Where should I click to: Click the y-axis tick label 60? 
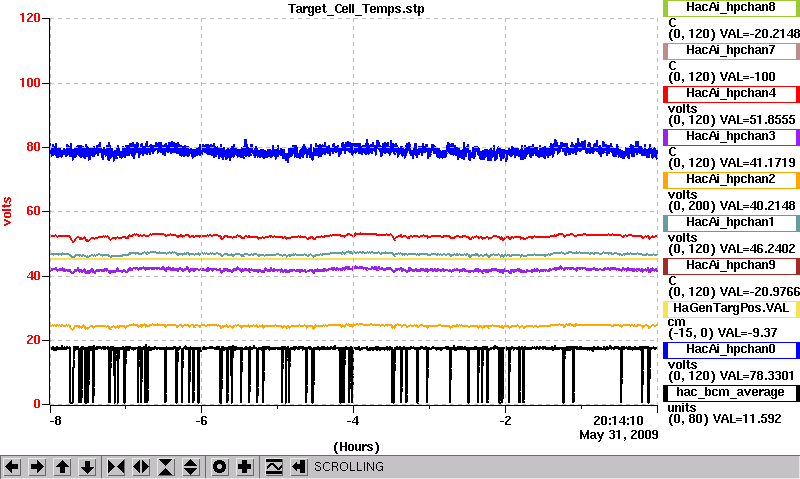tap(33, 211)
